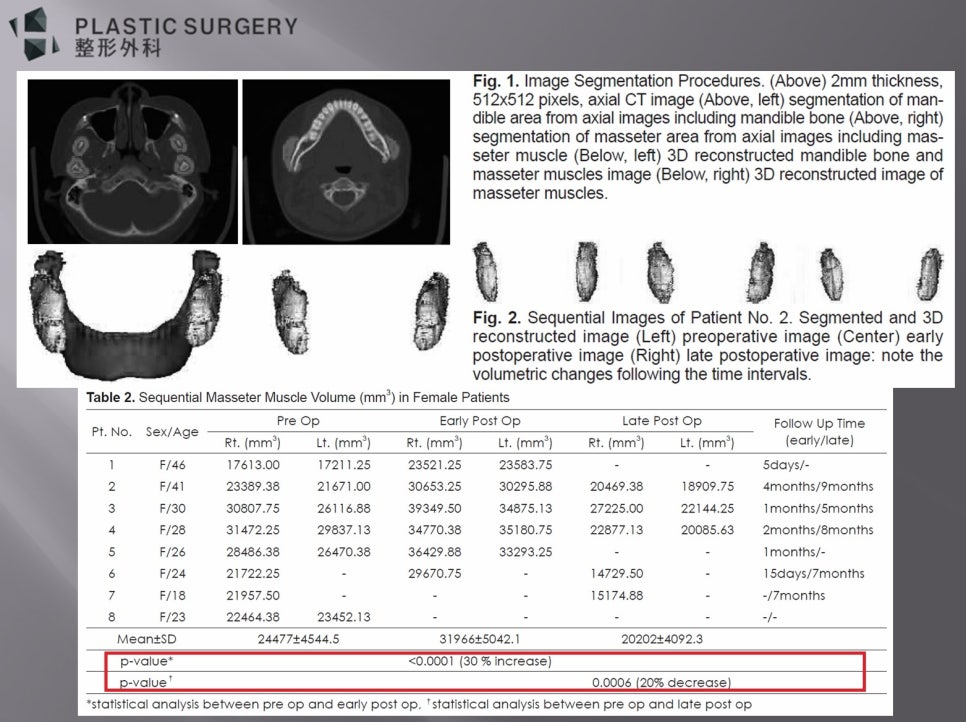Select the mean value "24477±4544.5"
966x722 pixels.
[x=298, y=639]
